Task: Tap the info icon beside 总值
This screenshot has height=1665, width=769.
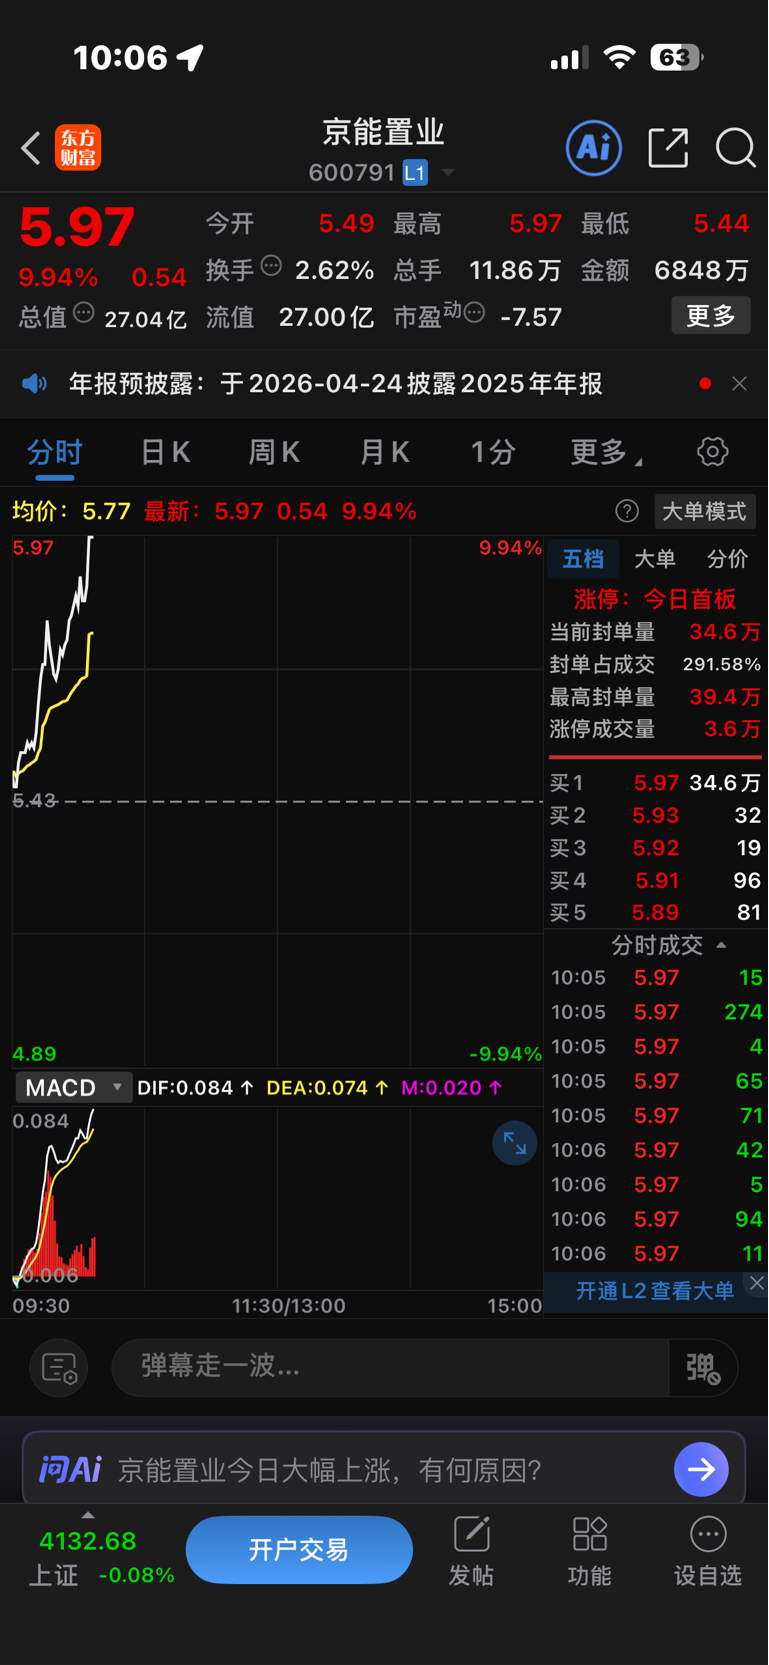Action: [84, 313]
